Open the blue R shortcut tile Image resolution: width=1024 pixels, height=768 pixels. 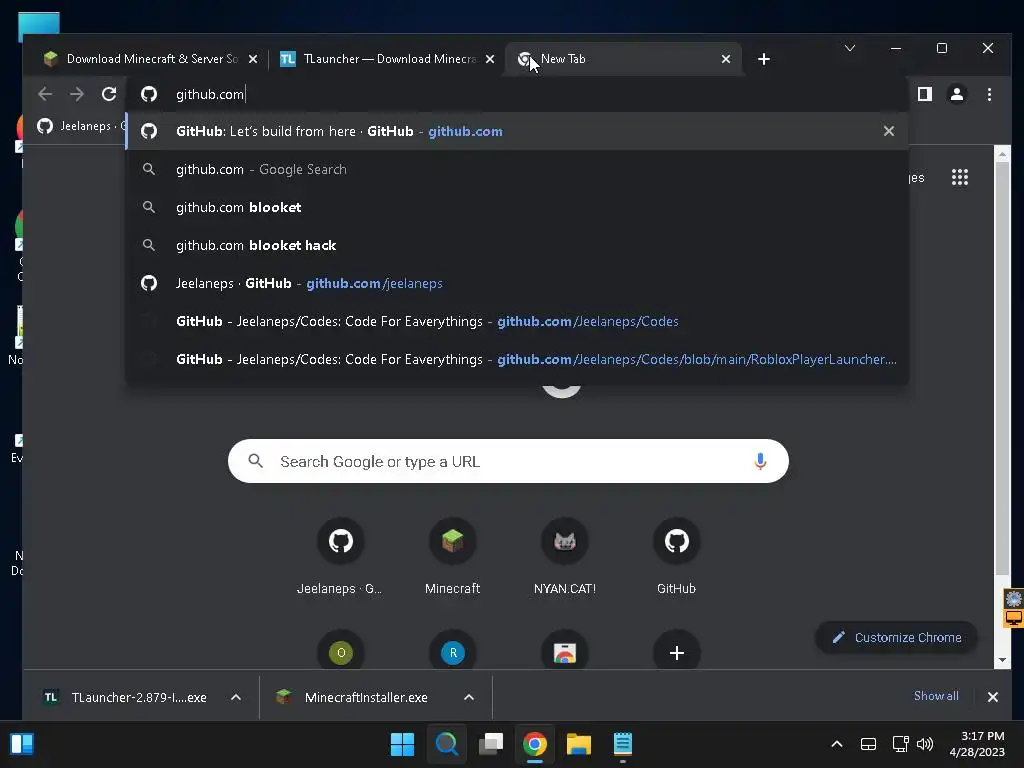(453, 652)
